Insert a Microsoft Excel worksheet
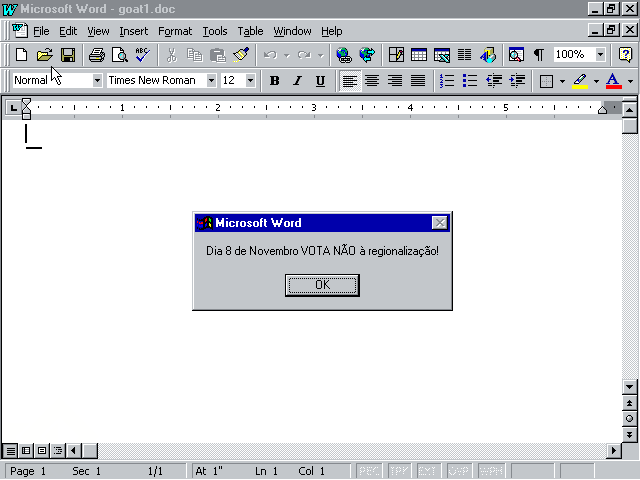The height and width of the screenshot is (480, 640). click(x=442, y=55)
